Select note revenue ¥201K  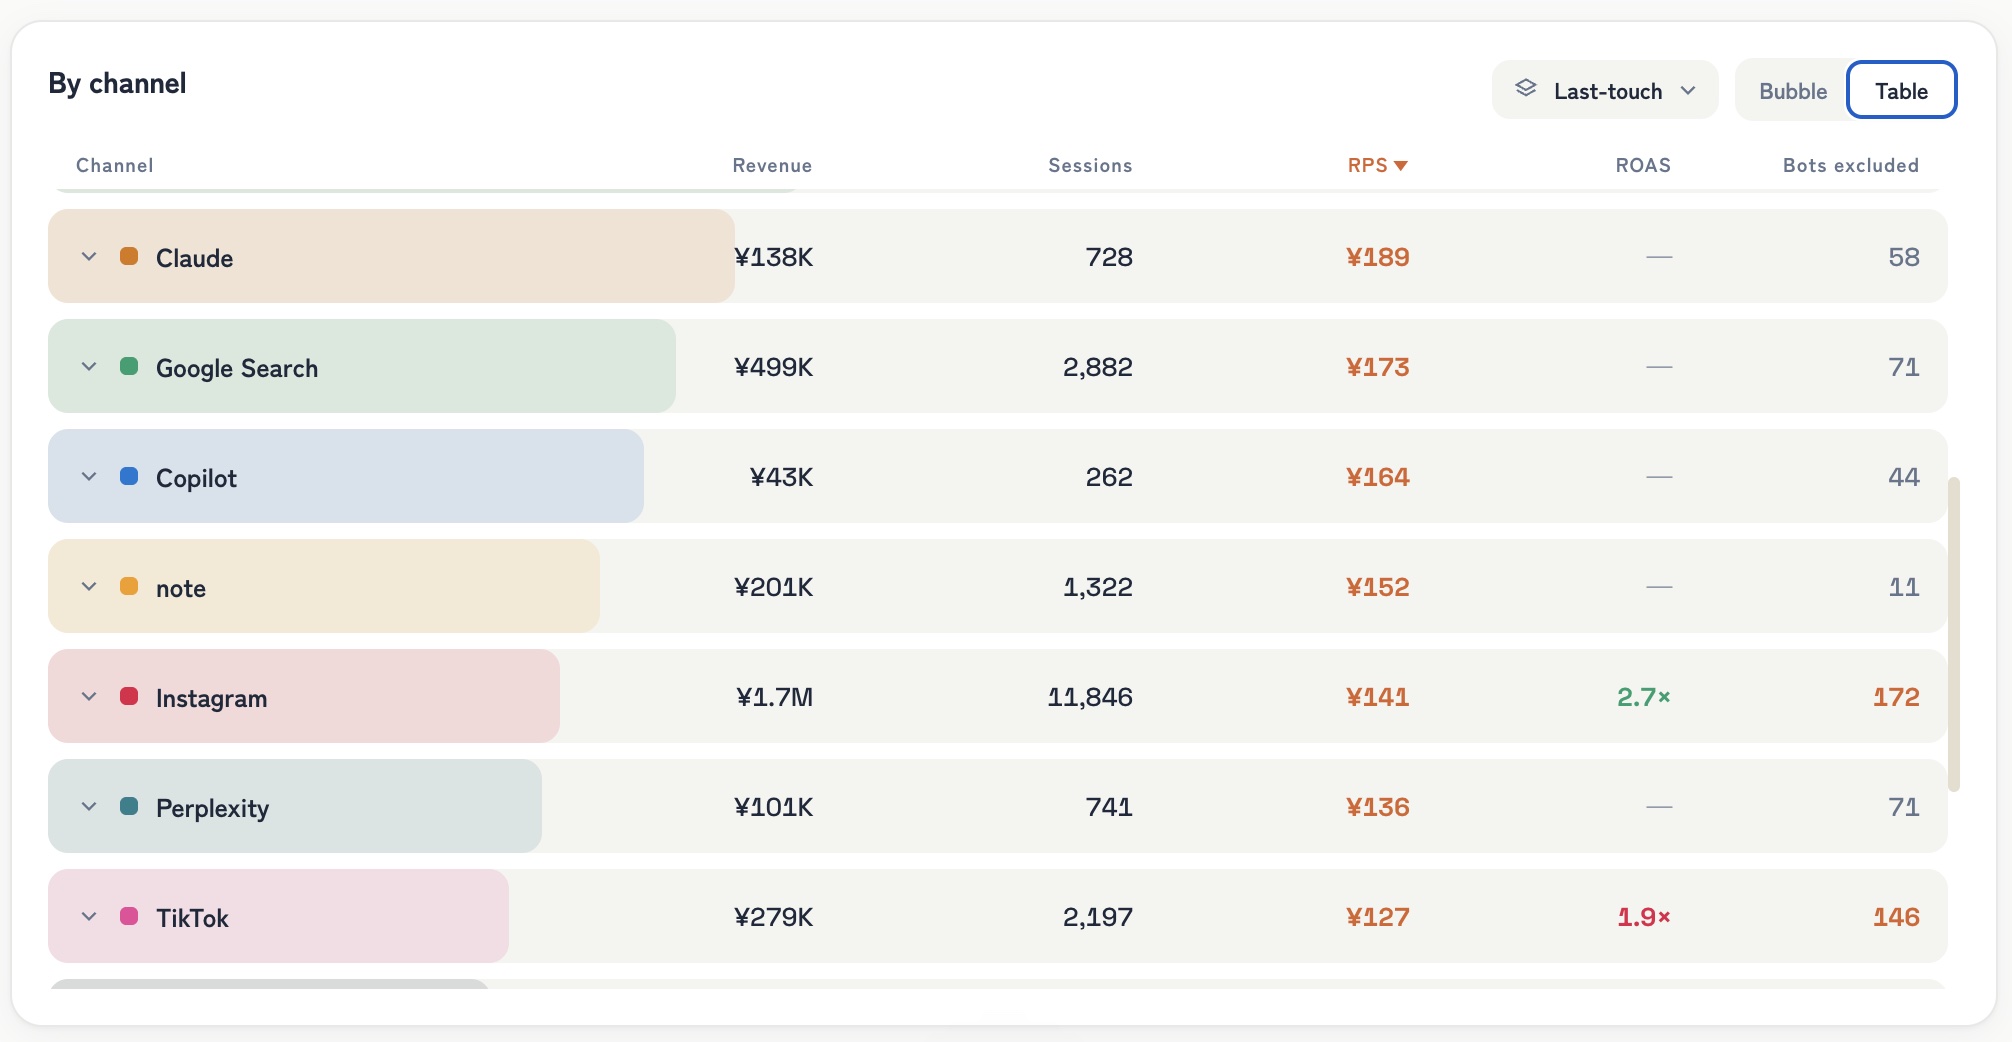(x=774, y=587)
